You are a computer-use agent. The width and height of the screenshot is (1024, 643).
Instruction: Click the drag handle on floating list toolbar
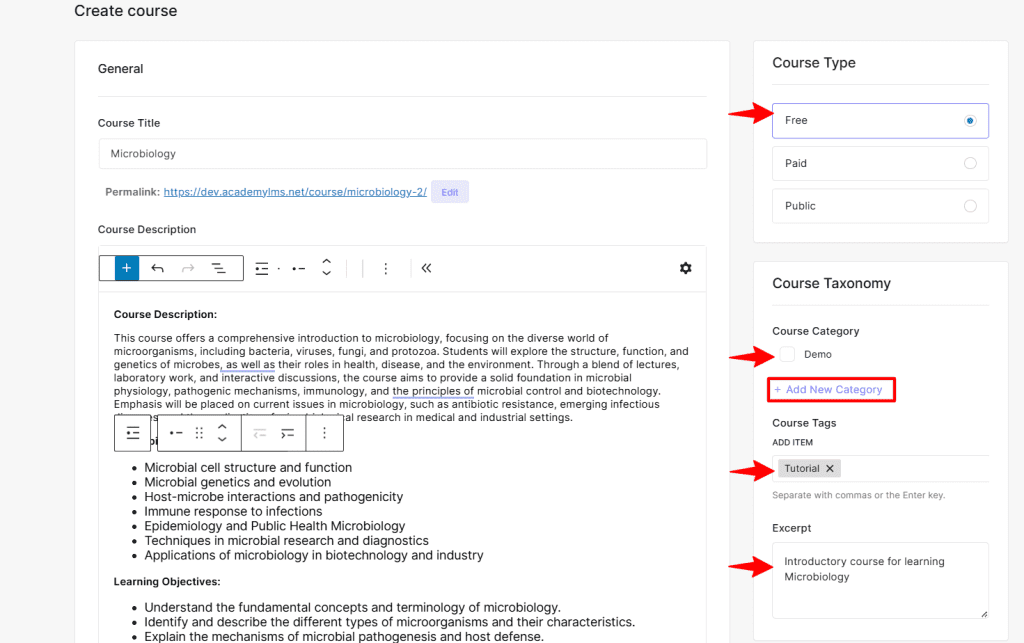point(199,433)
